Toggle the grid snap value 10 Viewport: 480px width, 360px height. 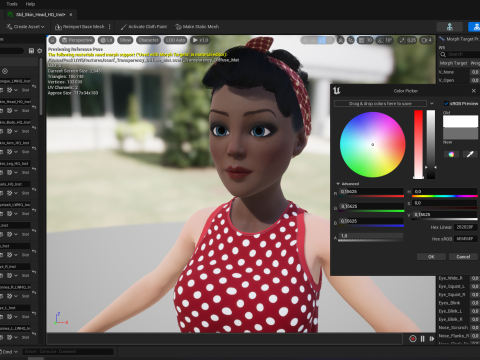[x=365, y=40]
